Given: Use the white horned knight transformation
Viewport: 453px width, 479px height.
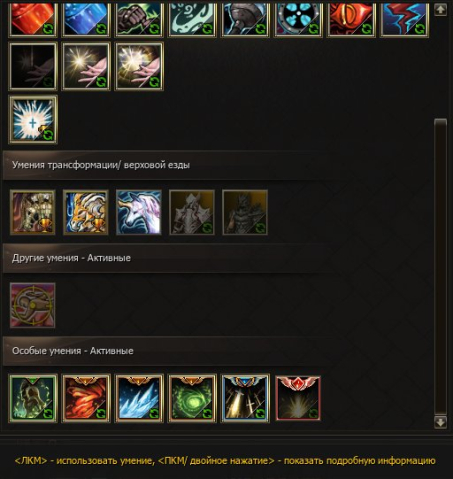Looking at the screenshot, I should pyautogui.click(x=192, y=213).
